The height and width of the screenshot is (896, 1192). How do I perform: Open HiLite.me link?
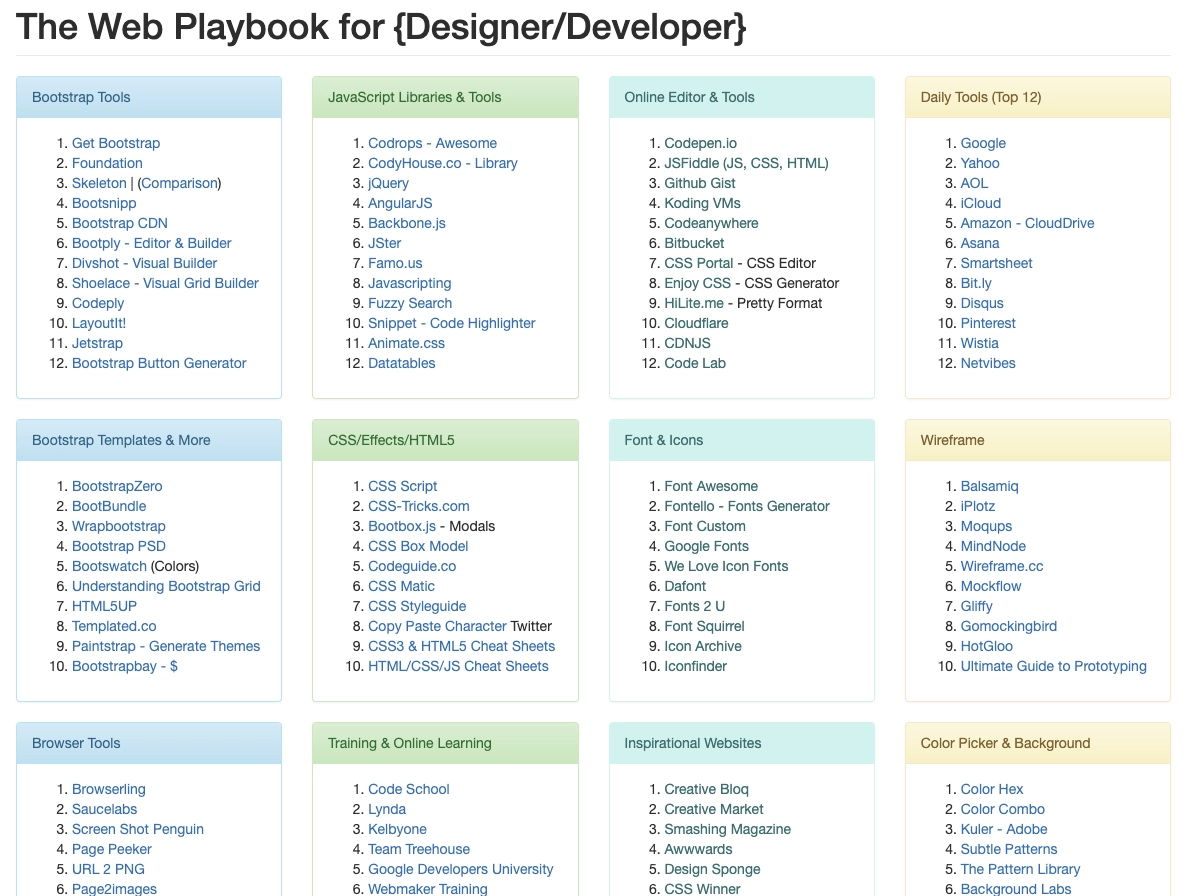(693, 303)
